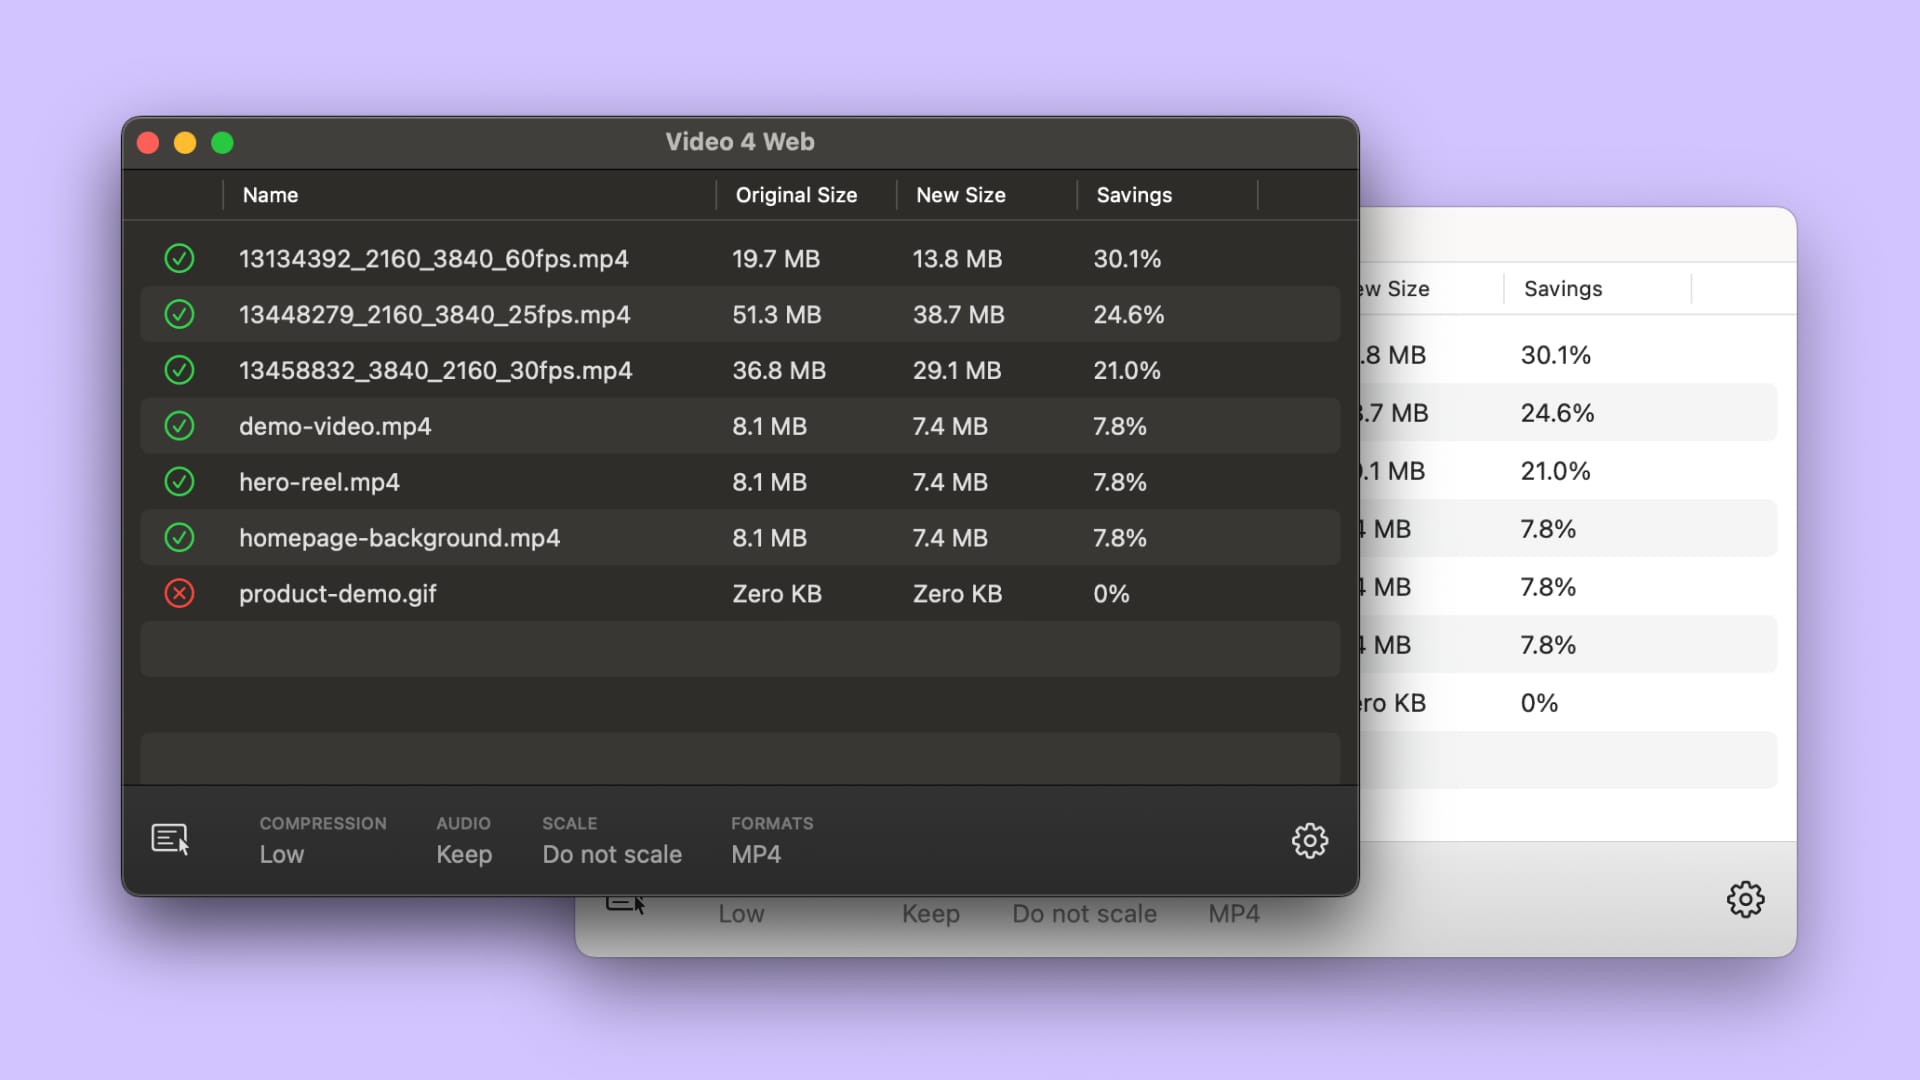Select the 13448279_2160_3840_25fps.mp4 row

tap(434, 315)
